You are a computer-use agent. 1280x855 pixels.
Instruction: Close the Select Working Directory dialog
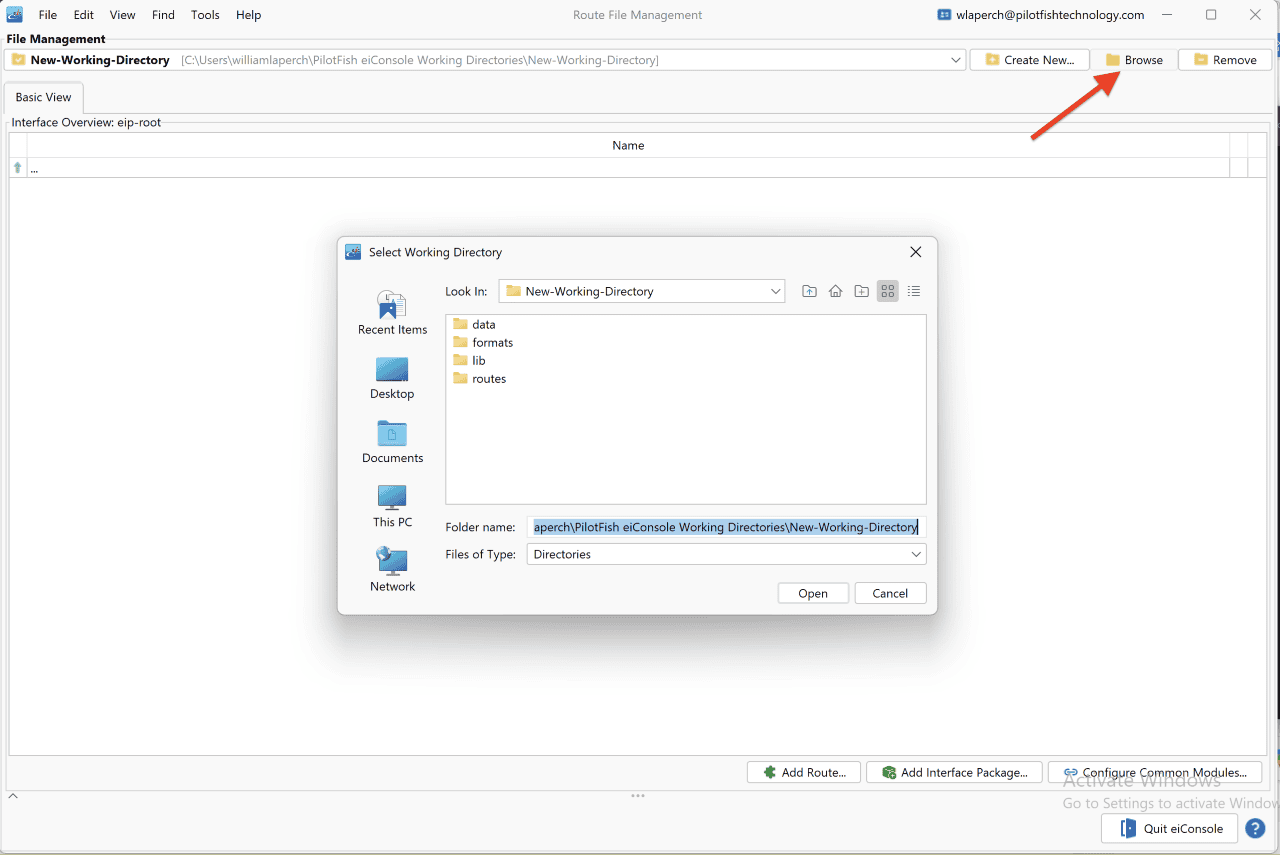pyautogui.click(x=915, y=252)
